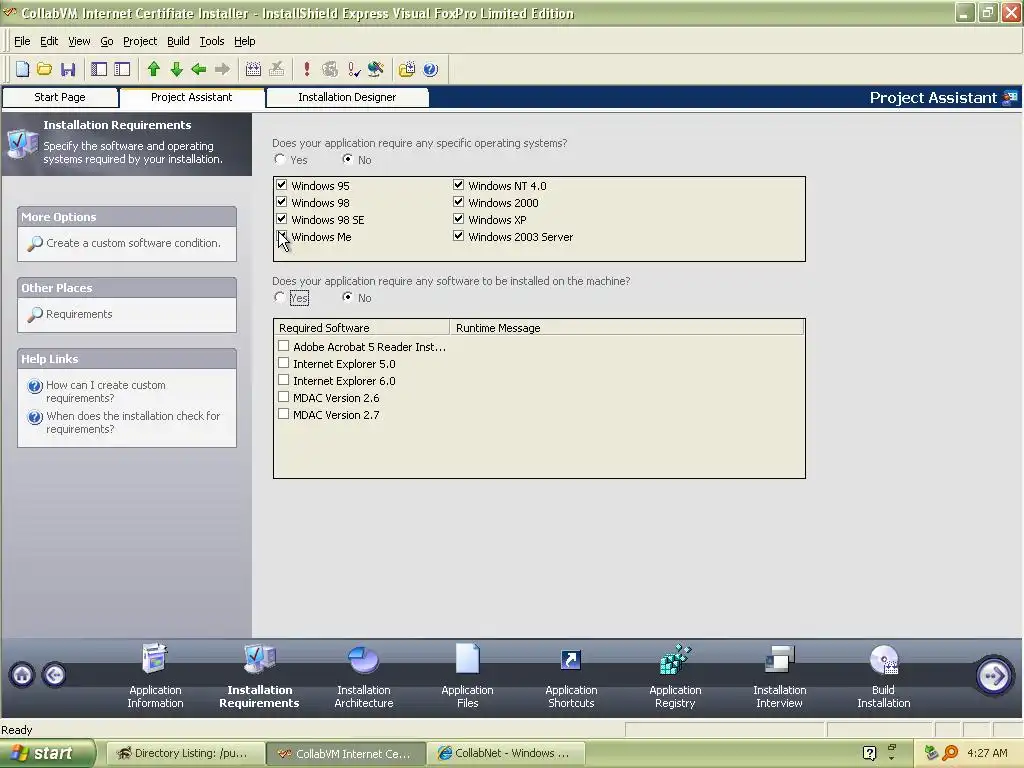Open How can I create custom requirements help
Image resolution: width=1024 pixels, height=768 pixels.
pos(106,391)
